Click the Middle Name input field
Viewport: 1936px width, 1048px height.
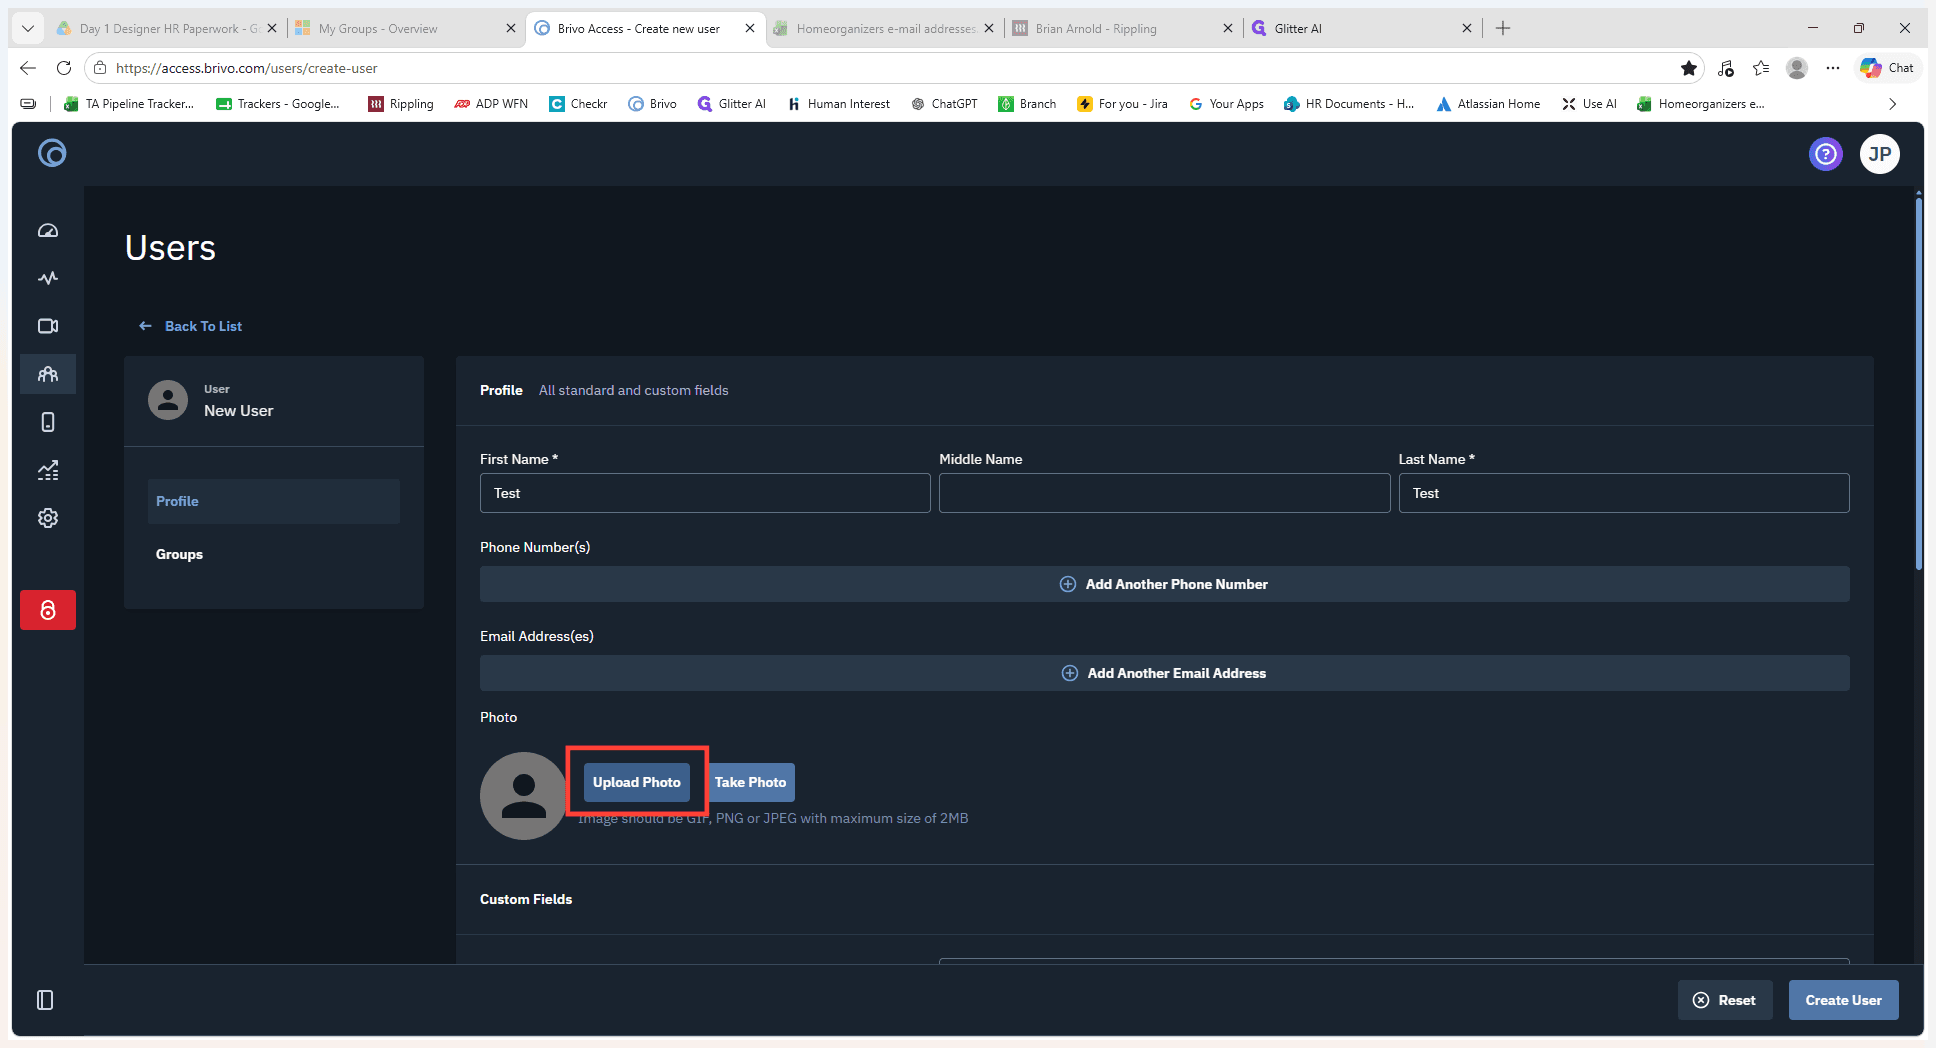click(1164, 493)
